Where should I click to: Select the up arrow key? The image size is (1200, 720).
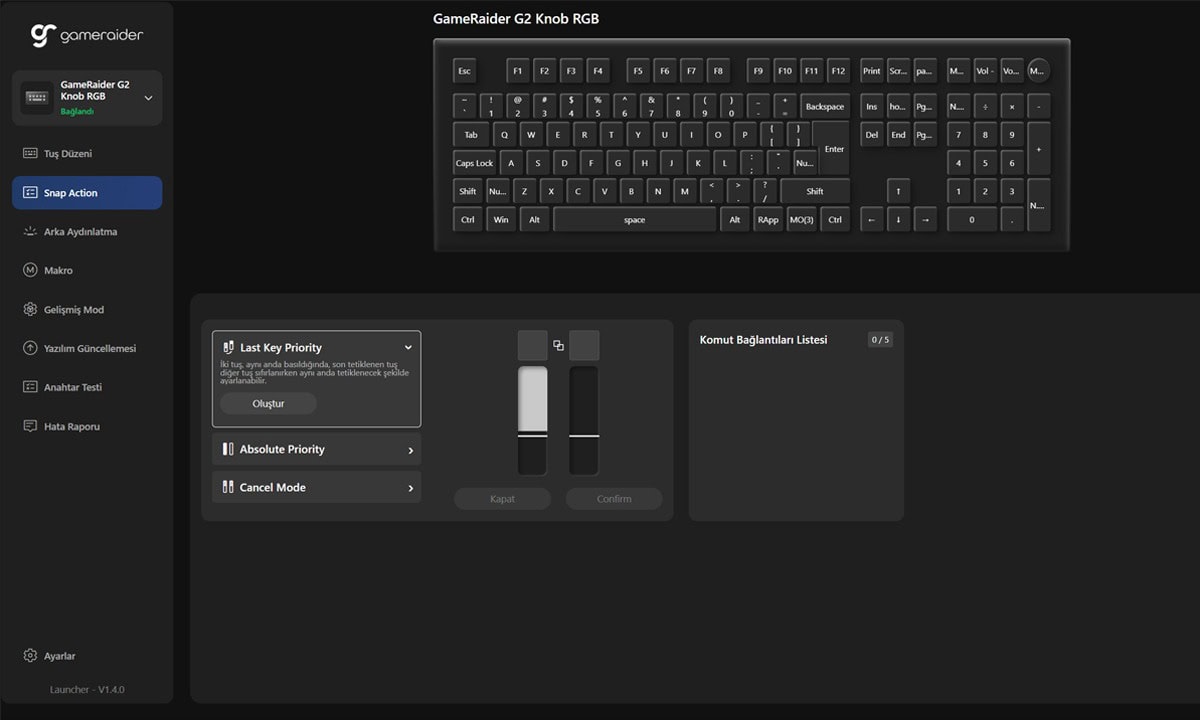coord(898,191)
